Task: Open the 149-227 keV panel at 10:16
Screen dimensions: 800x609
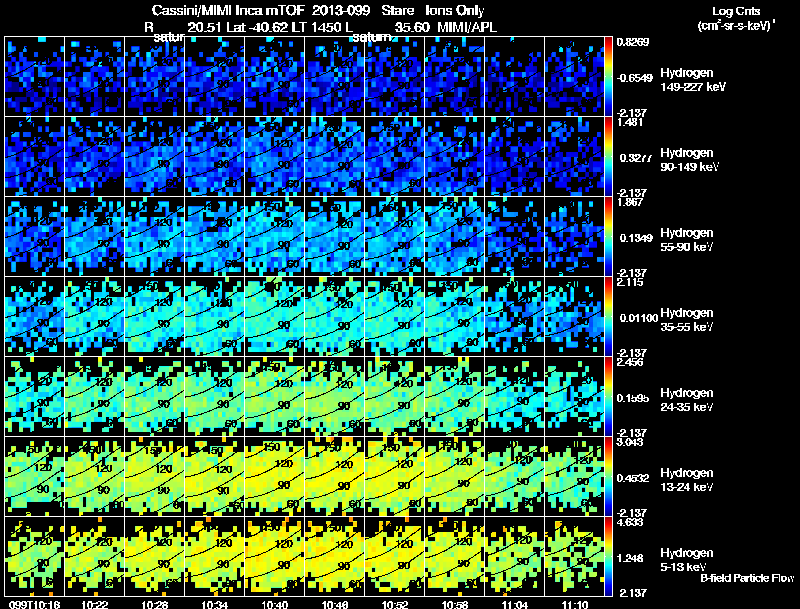Action: (34, 77)
